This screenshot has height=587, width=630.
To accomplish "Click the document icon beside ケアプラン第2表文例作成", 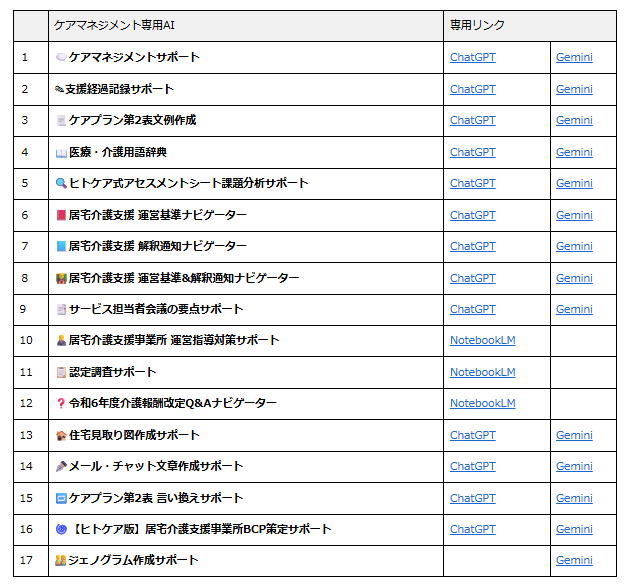I will [61, 121].
